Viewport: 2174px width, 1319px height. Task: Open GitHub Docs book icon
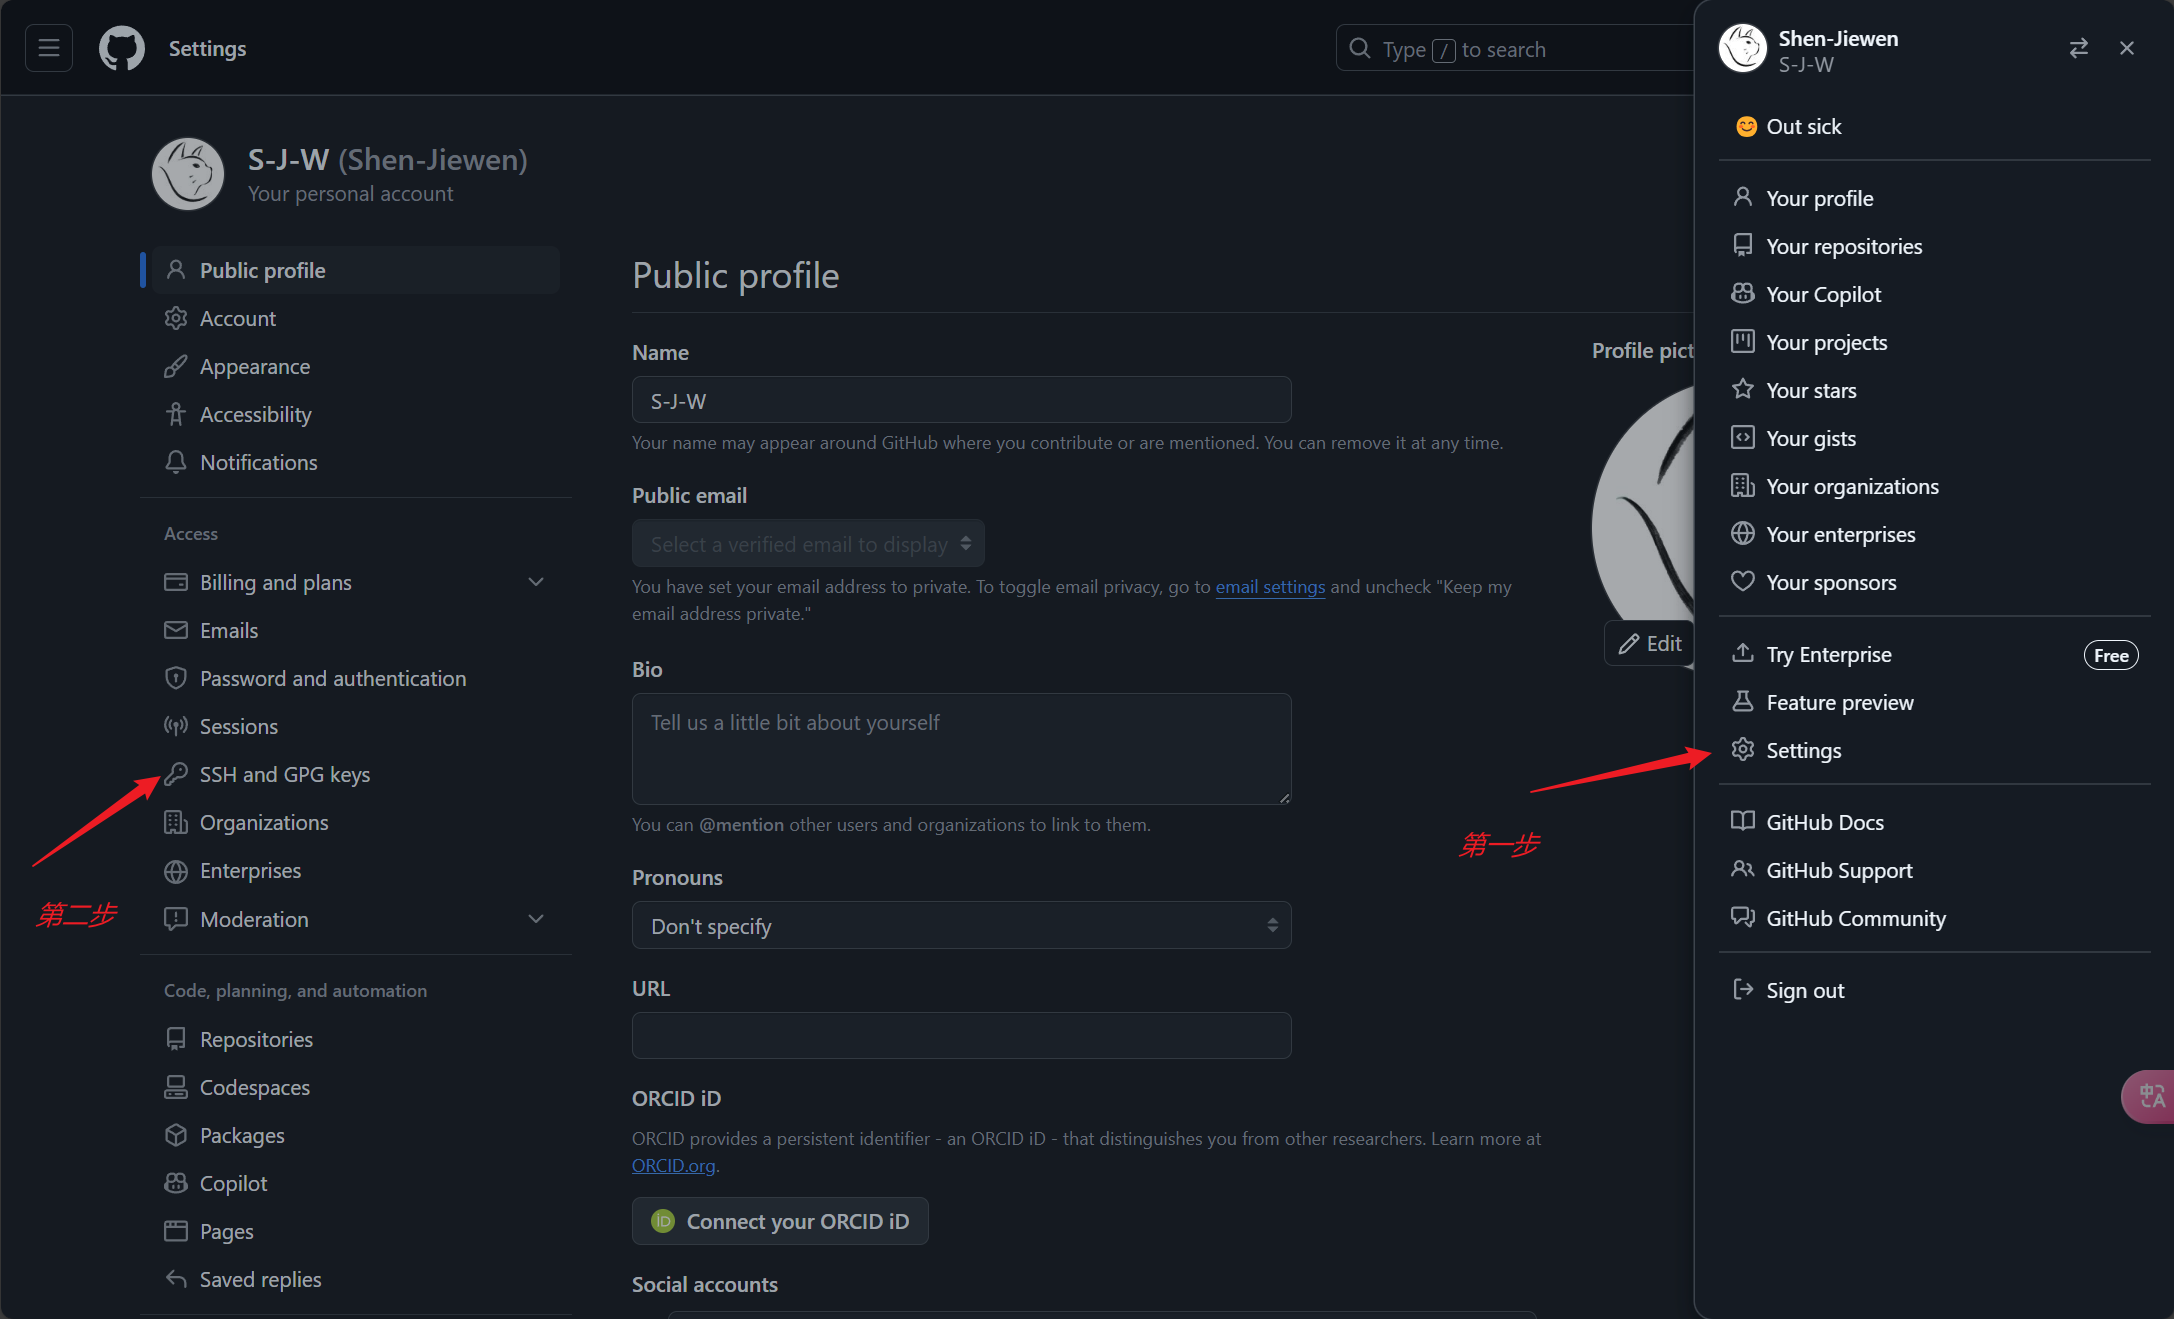(x=1742, y=821)
